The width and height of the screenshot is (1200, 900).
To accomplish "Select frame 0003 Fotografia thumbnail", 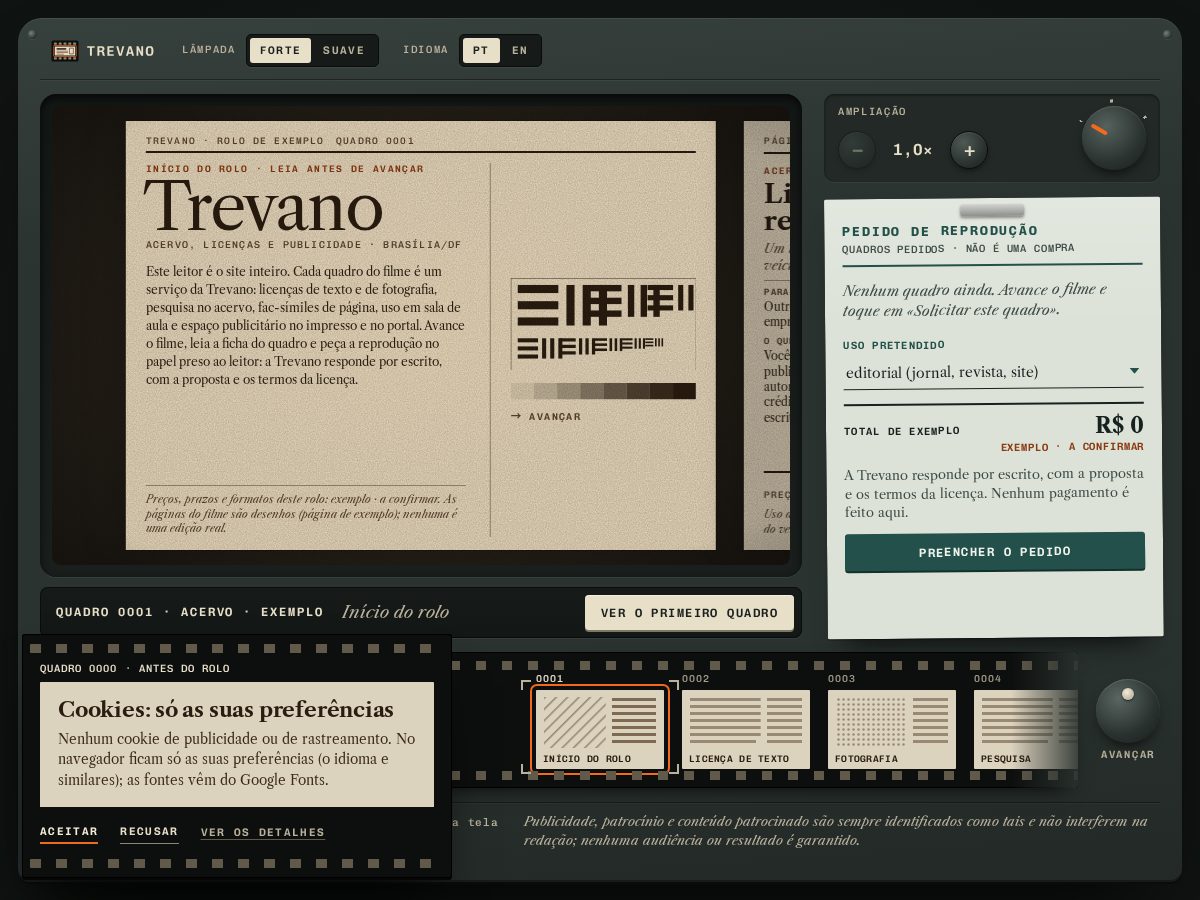I will coord(892,729).
